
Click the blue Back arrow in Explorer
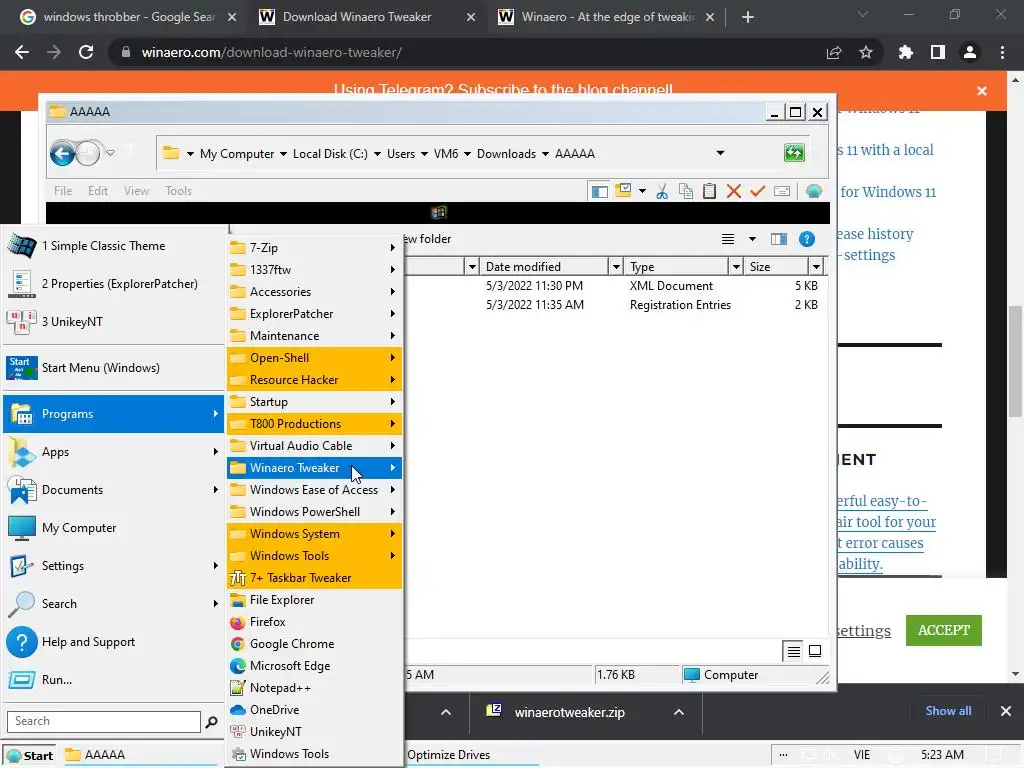pyautogui.click(x=63, y=154)
